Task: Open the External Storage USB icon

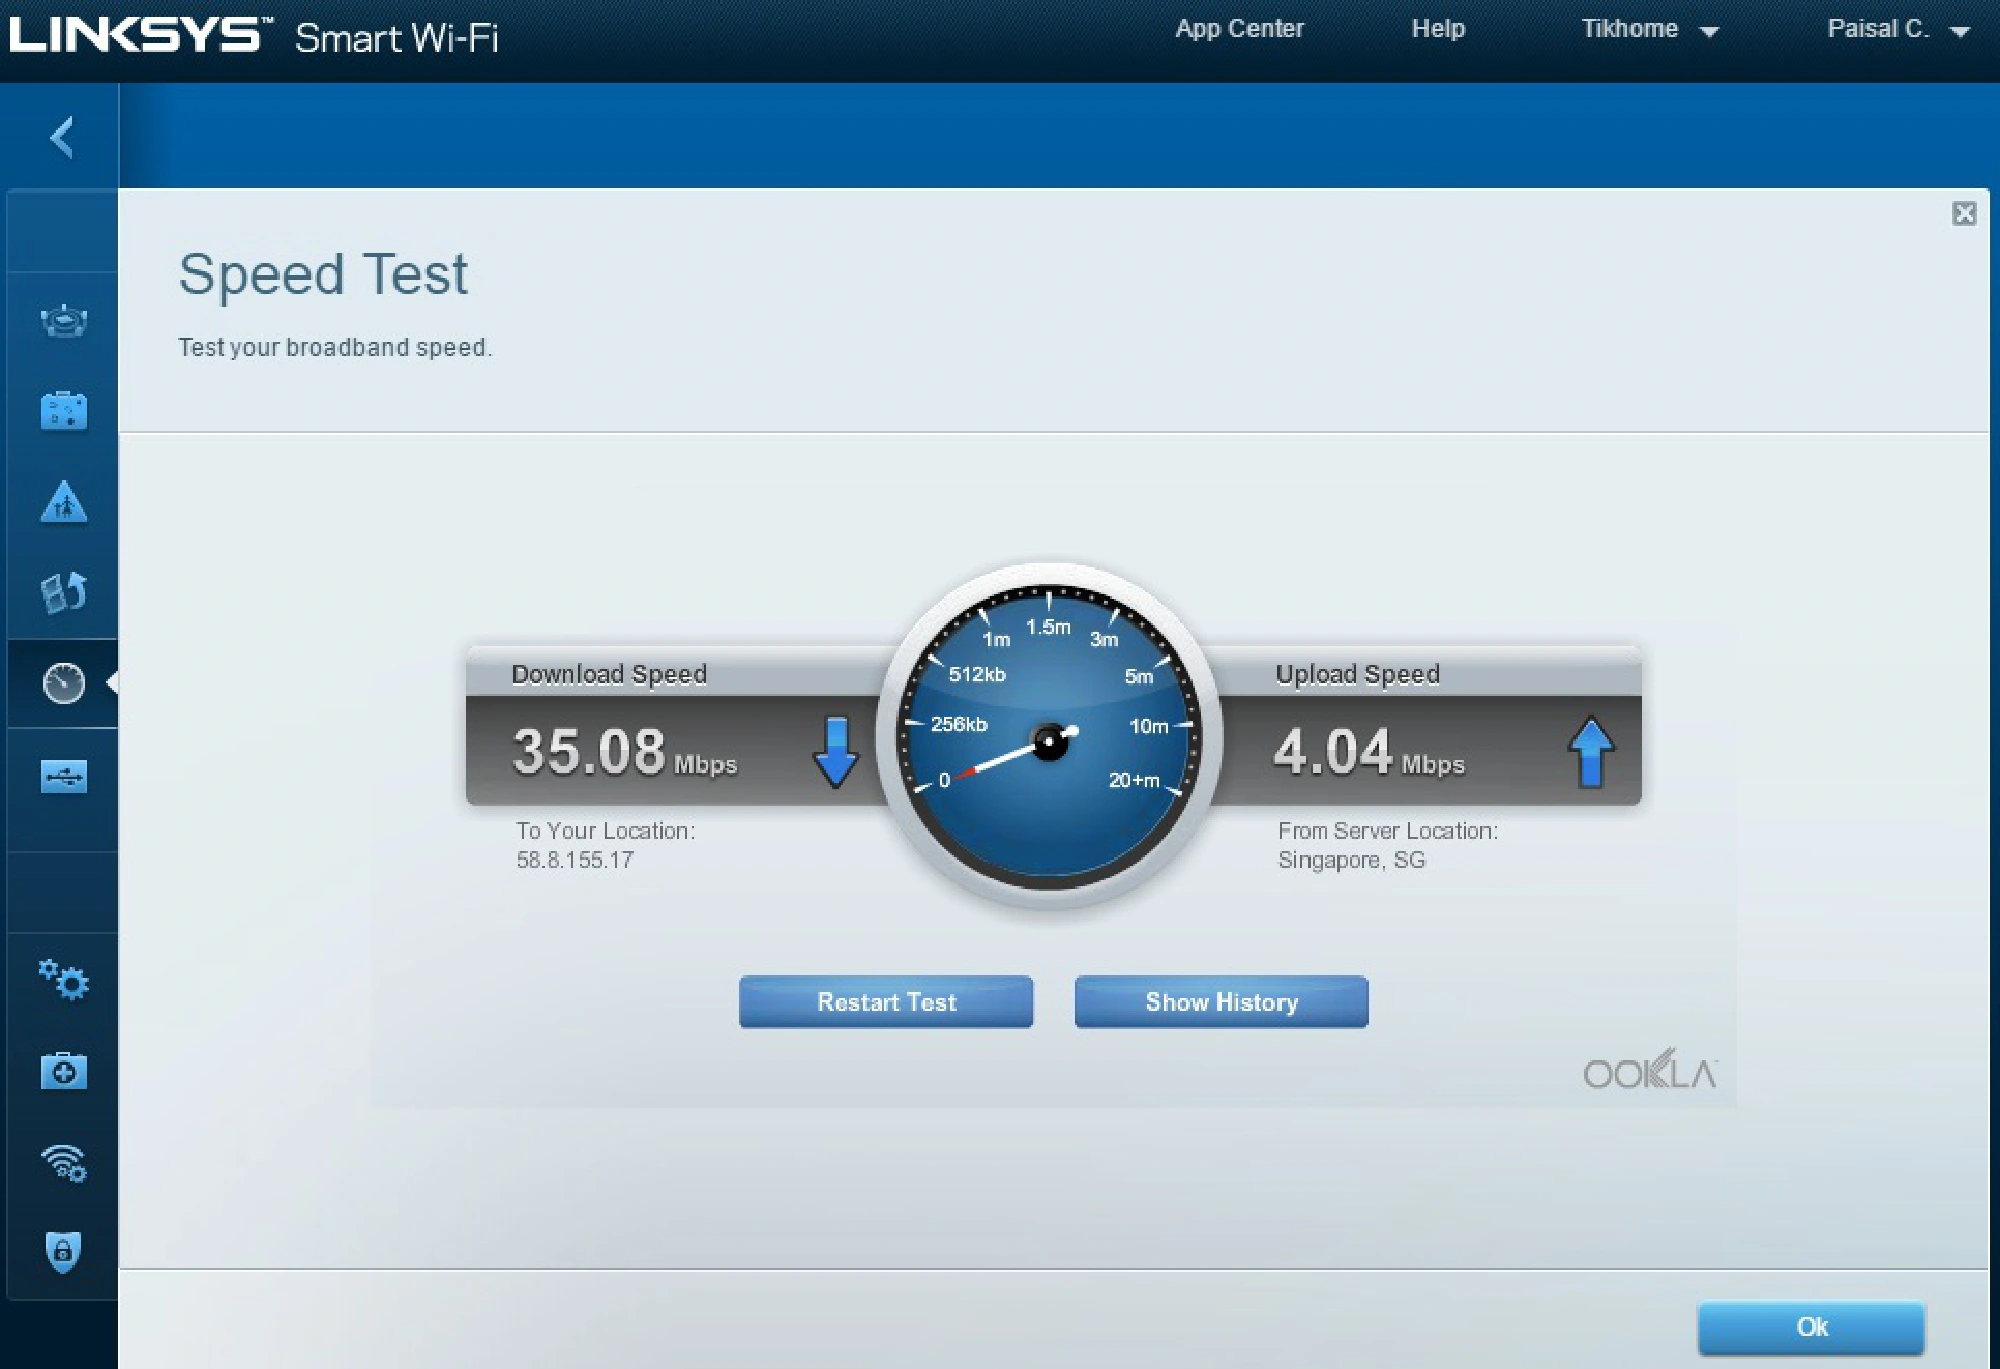Action: [63, 776]
